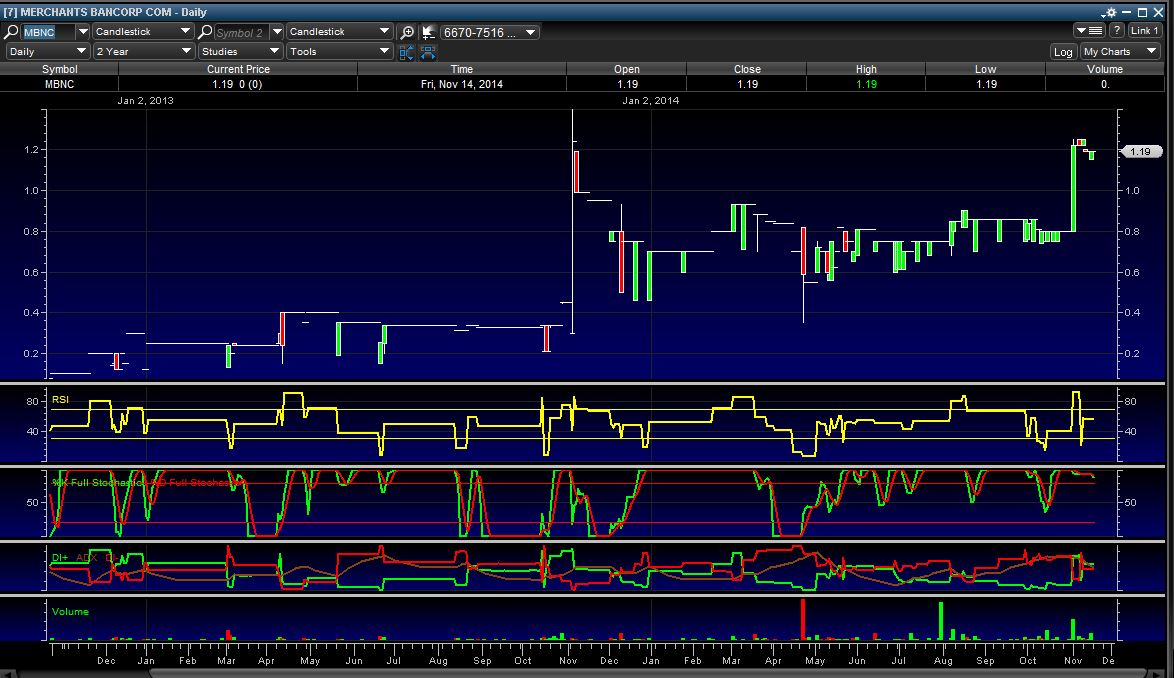Toggle the Log scale button
Viewport: 1174px width, 678px height.
click(x=1063, y=52)
